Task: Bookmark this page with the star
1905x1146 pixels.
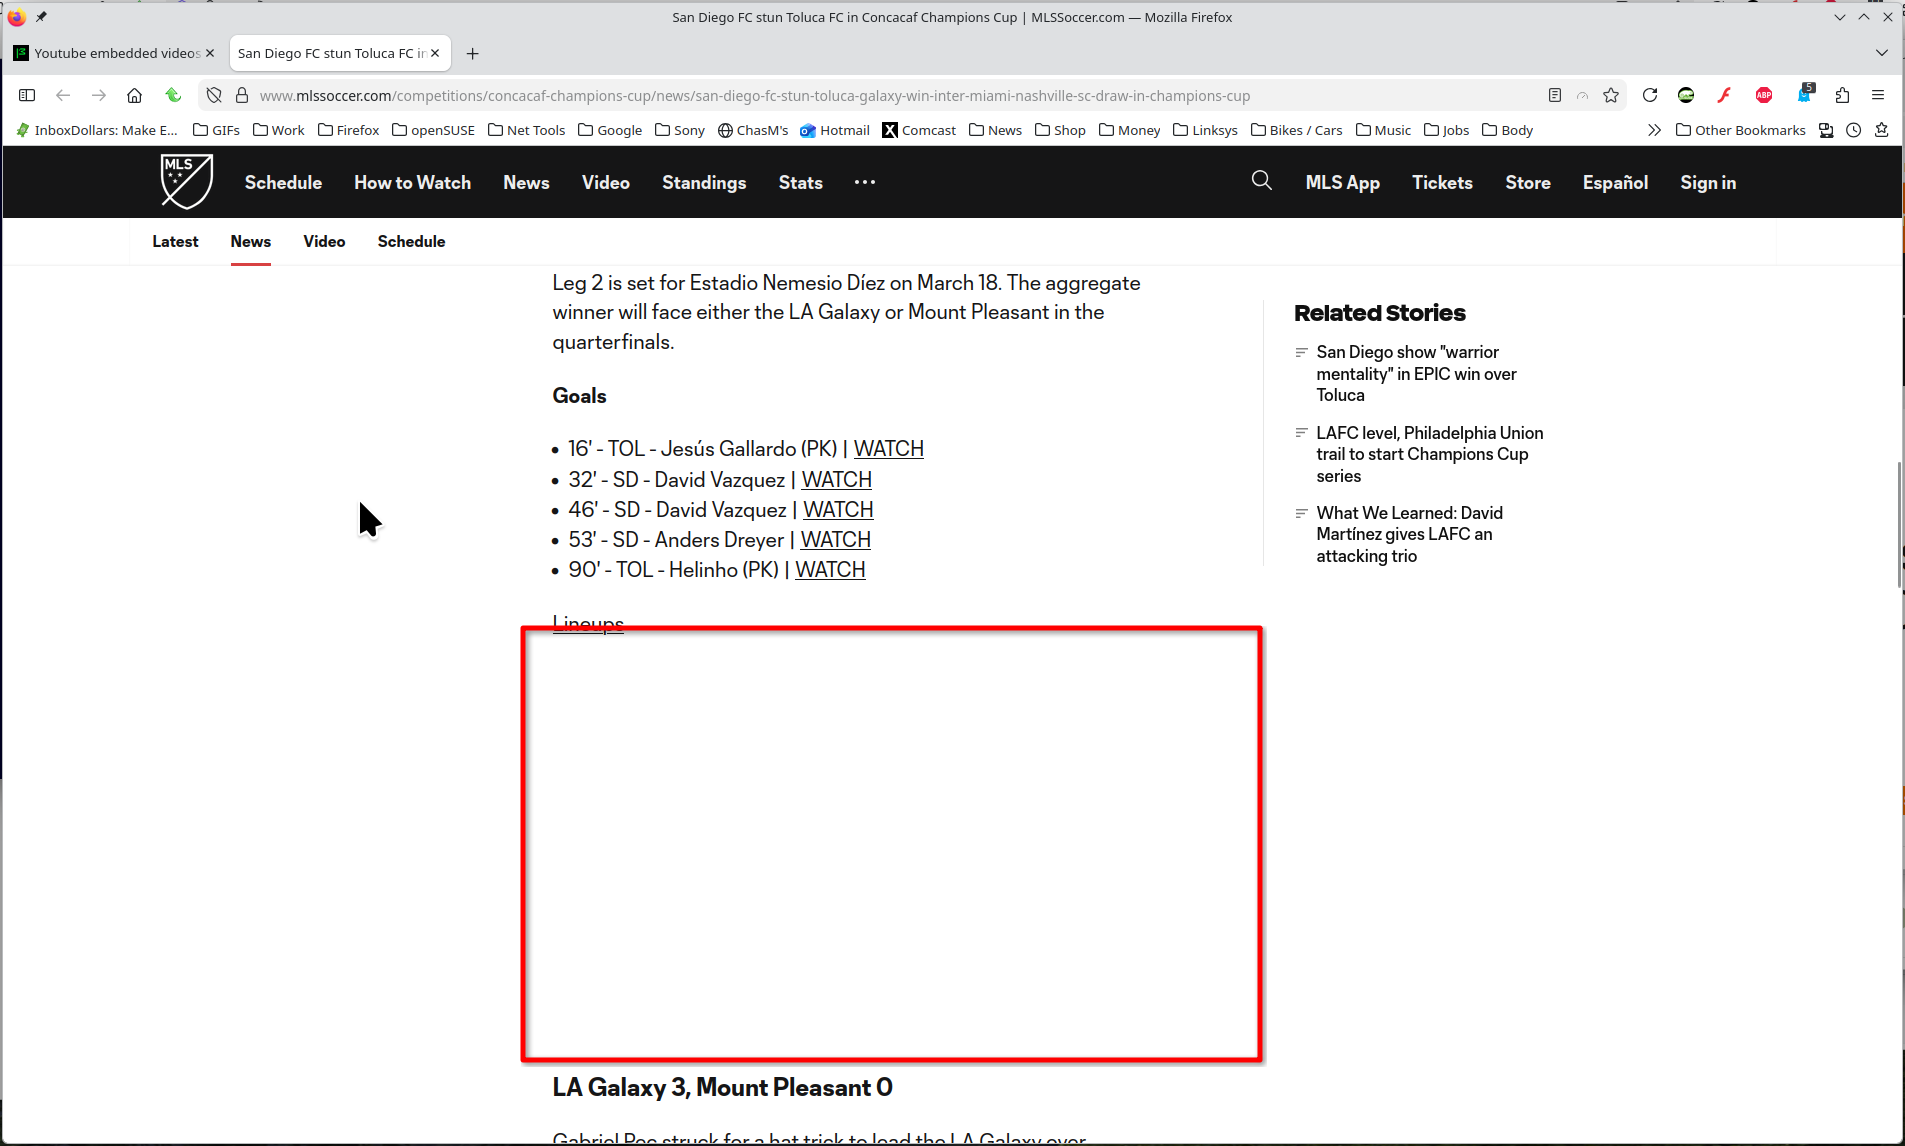Action: point(1611,96)
